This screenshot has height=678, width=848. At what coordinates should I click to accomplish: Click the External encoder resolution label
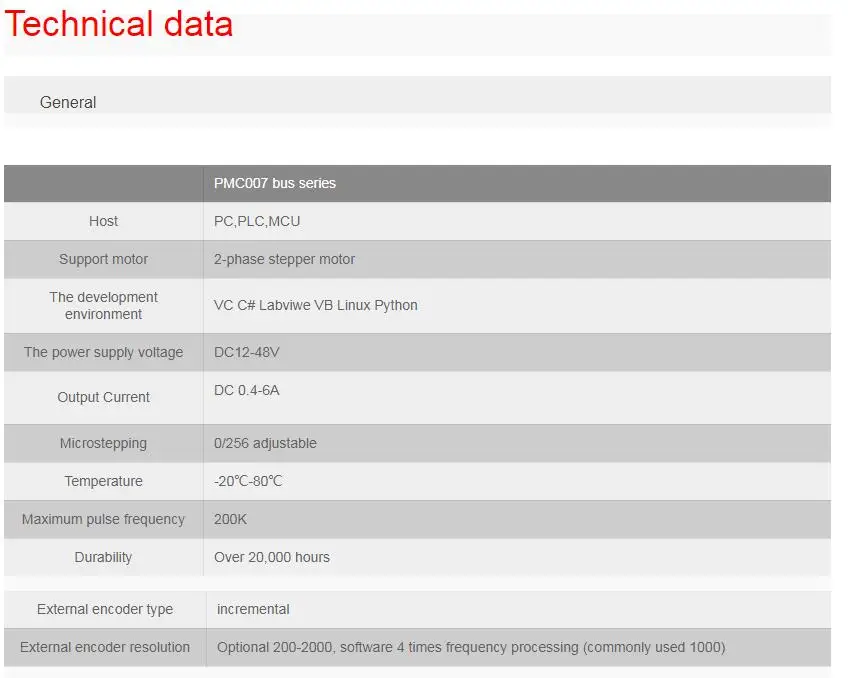tap(105, 647)
